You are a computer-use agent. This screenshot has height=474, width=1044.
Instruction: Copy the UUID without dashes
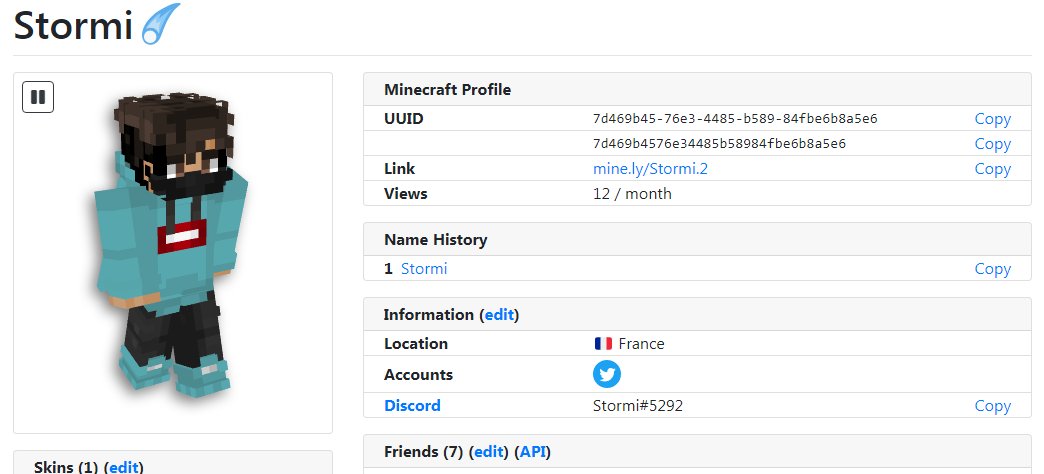pyautogui.click(x=992, y=144)
